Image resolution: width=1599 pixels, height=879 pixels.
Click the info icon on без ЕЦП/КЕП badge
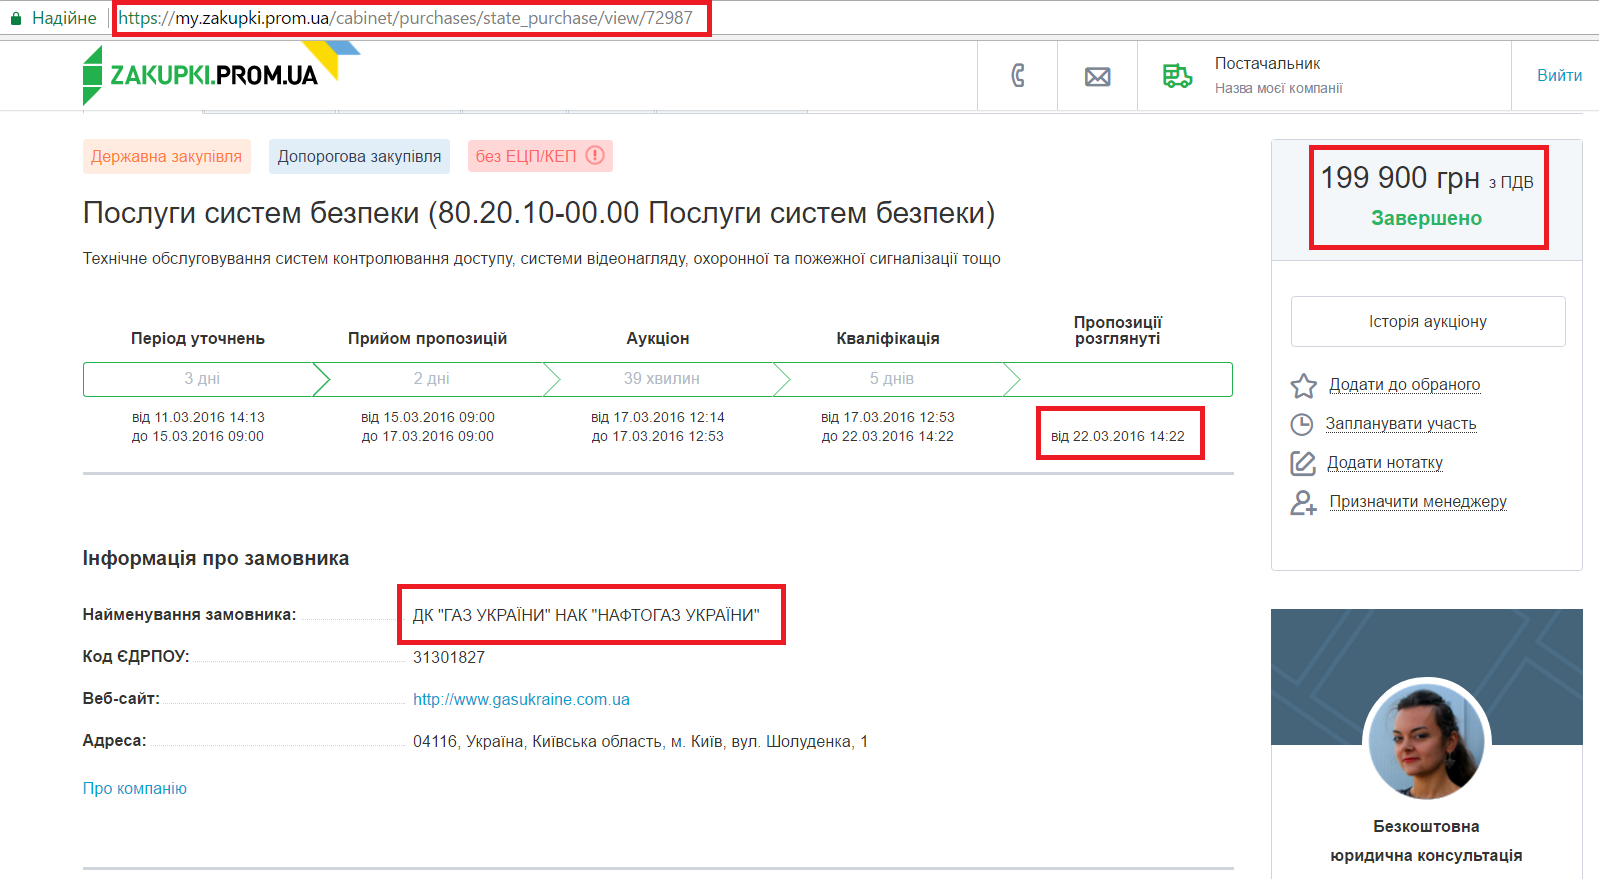(x=595, y=155)
